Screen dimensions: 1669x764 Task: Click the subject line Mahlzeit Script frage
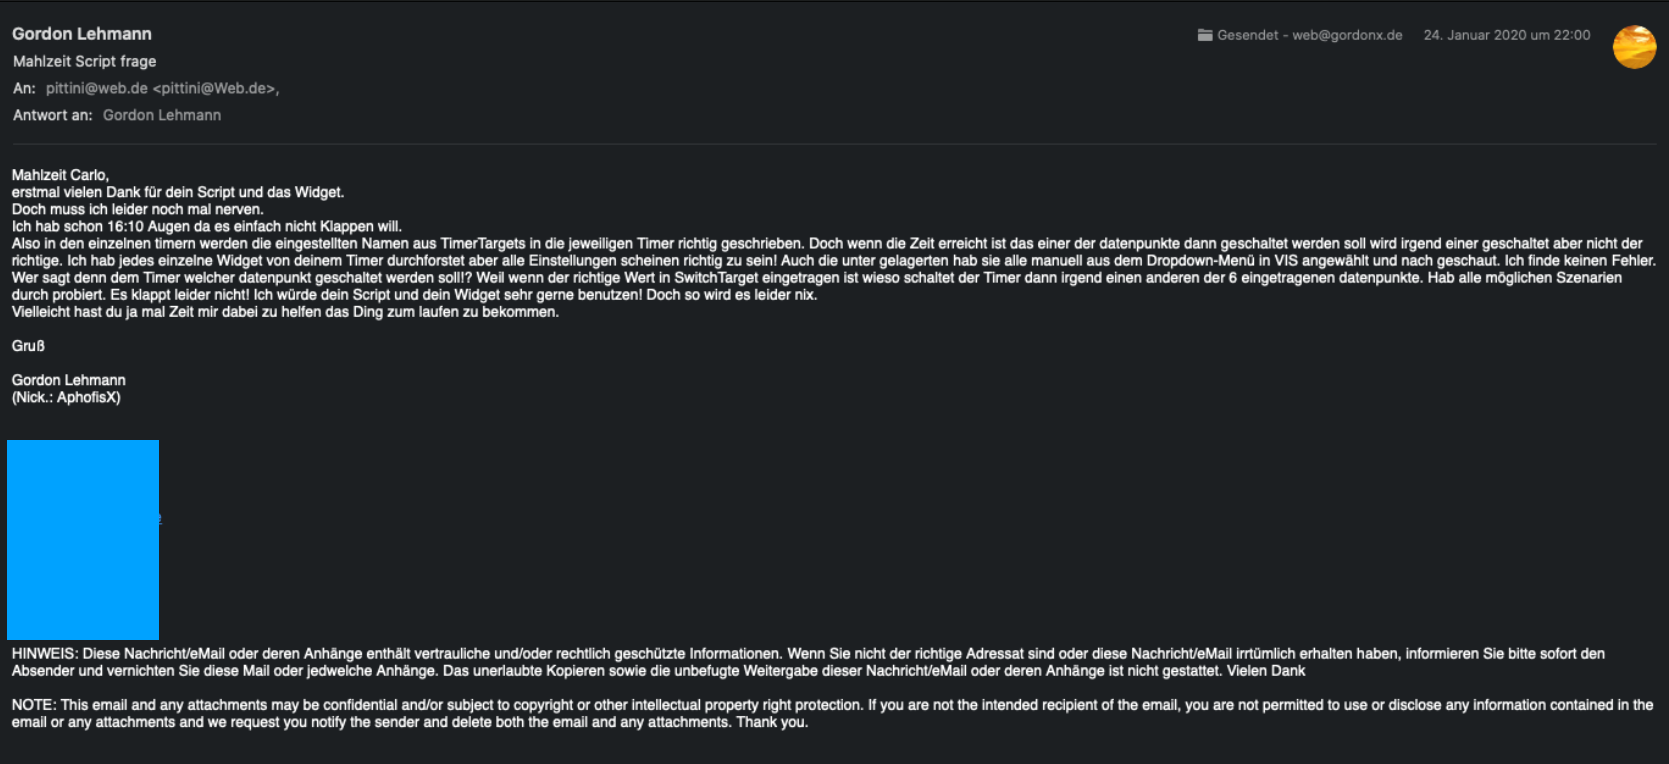(x=84, y=61)
